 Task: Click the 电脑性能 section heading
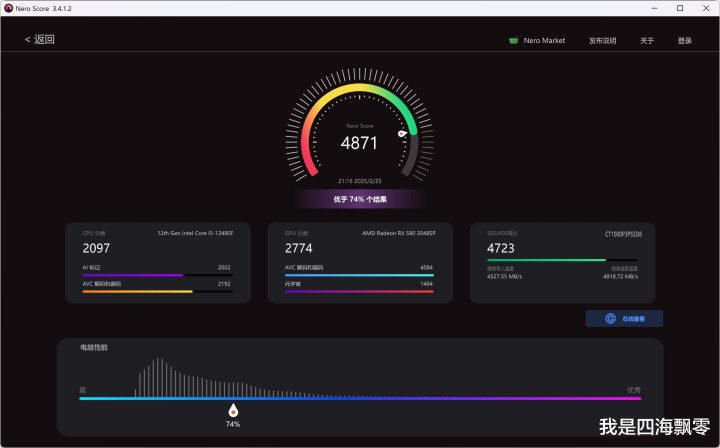(94, 347)
